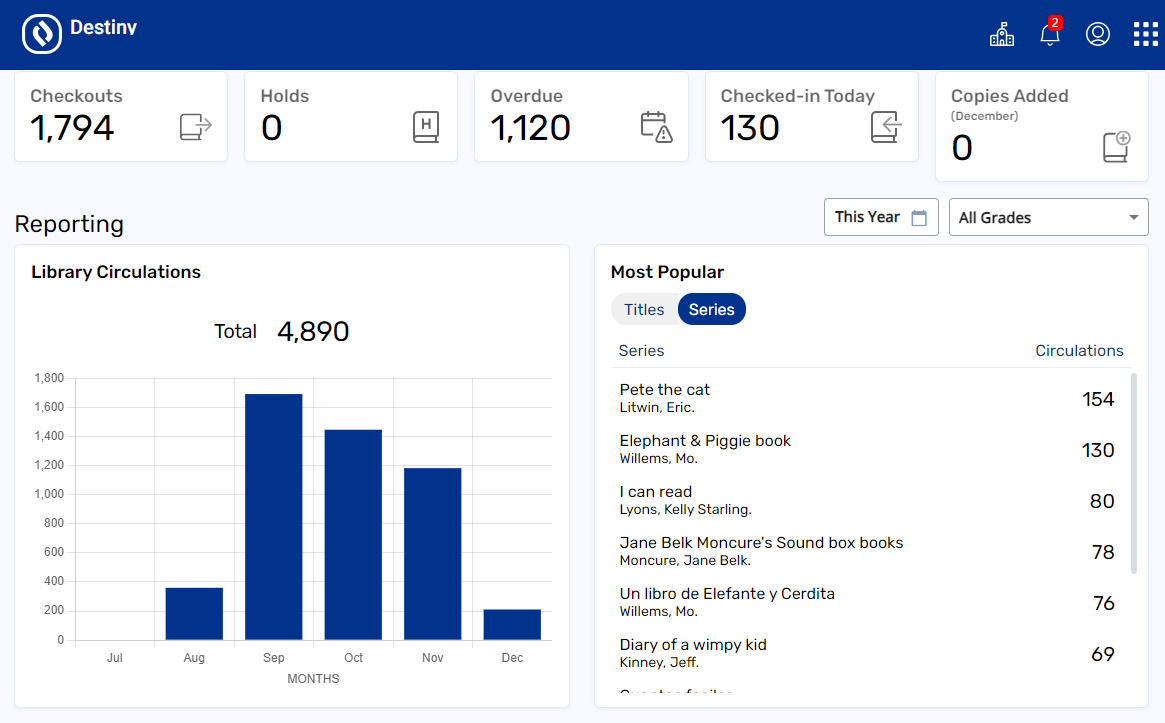Open the This Year date filter
Screen dimensions: 1165x723
pyautogui.click(x=880, y=217)
